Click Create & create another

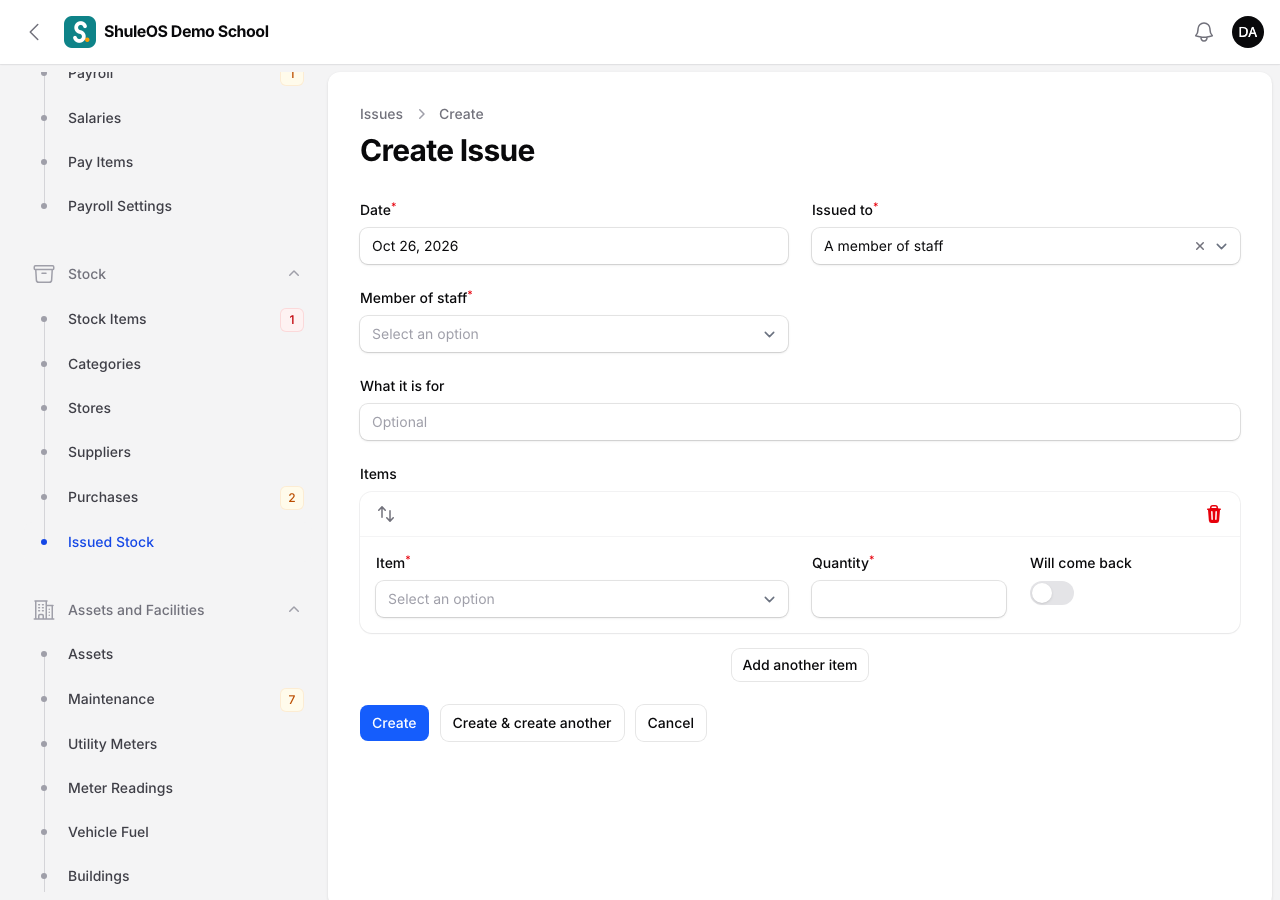(x=532, y=723)
